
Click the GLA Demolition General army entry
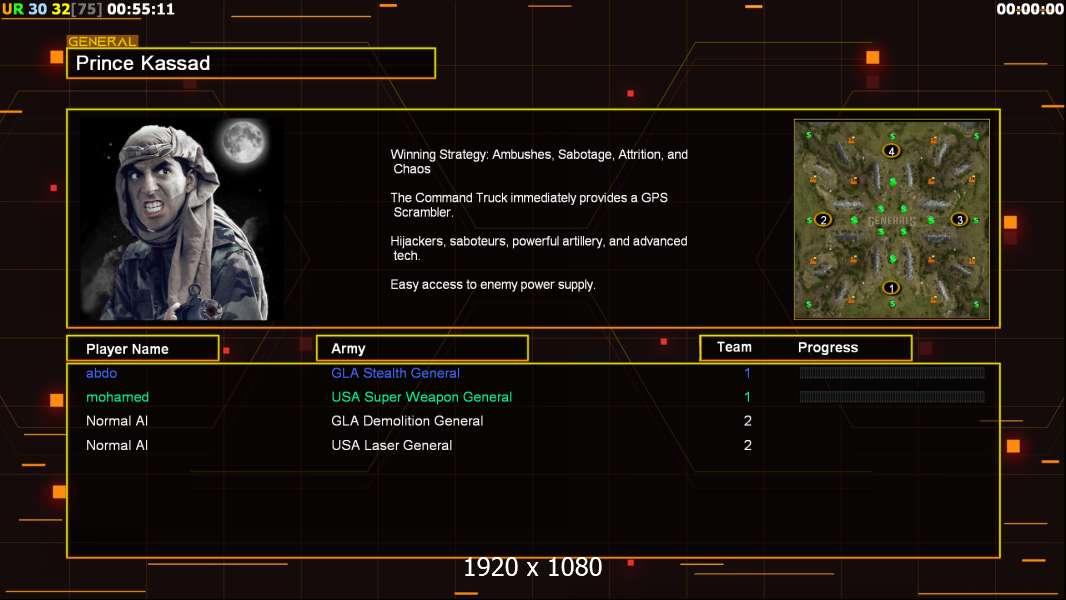click(407, 421)
